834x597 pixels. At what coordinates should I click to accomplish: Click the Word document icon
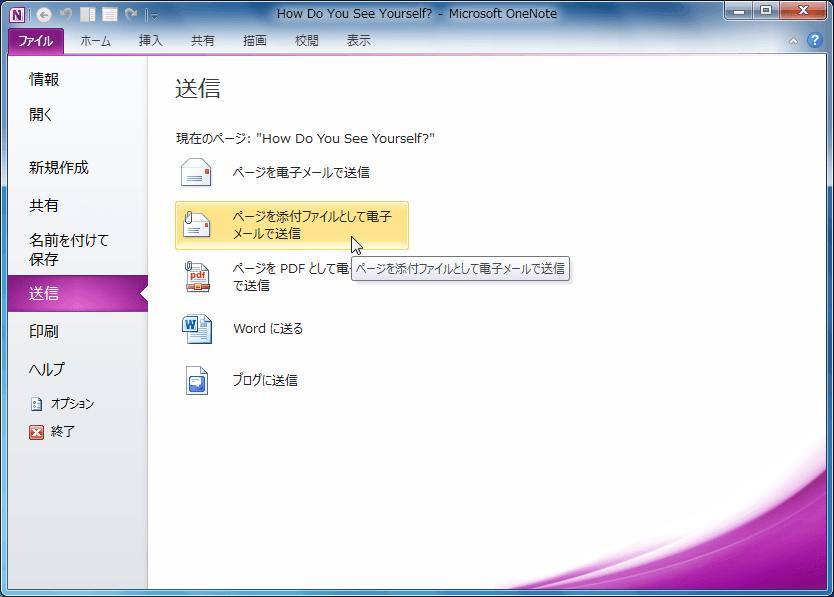click(x=197, y=328)
